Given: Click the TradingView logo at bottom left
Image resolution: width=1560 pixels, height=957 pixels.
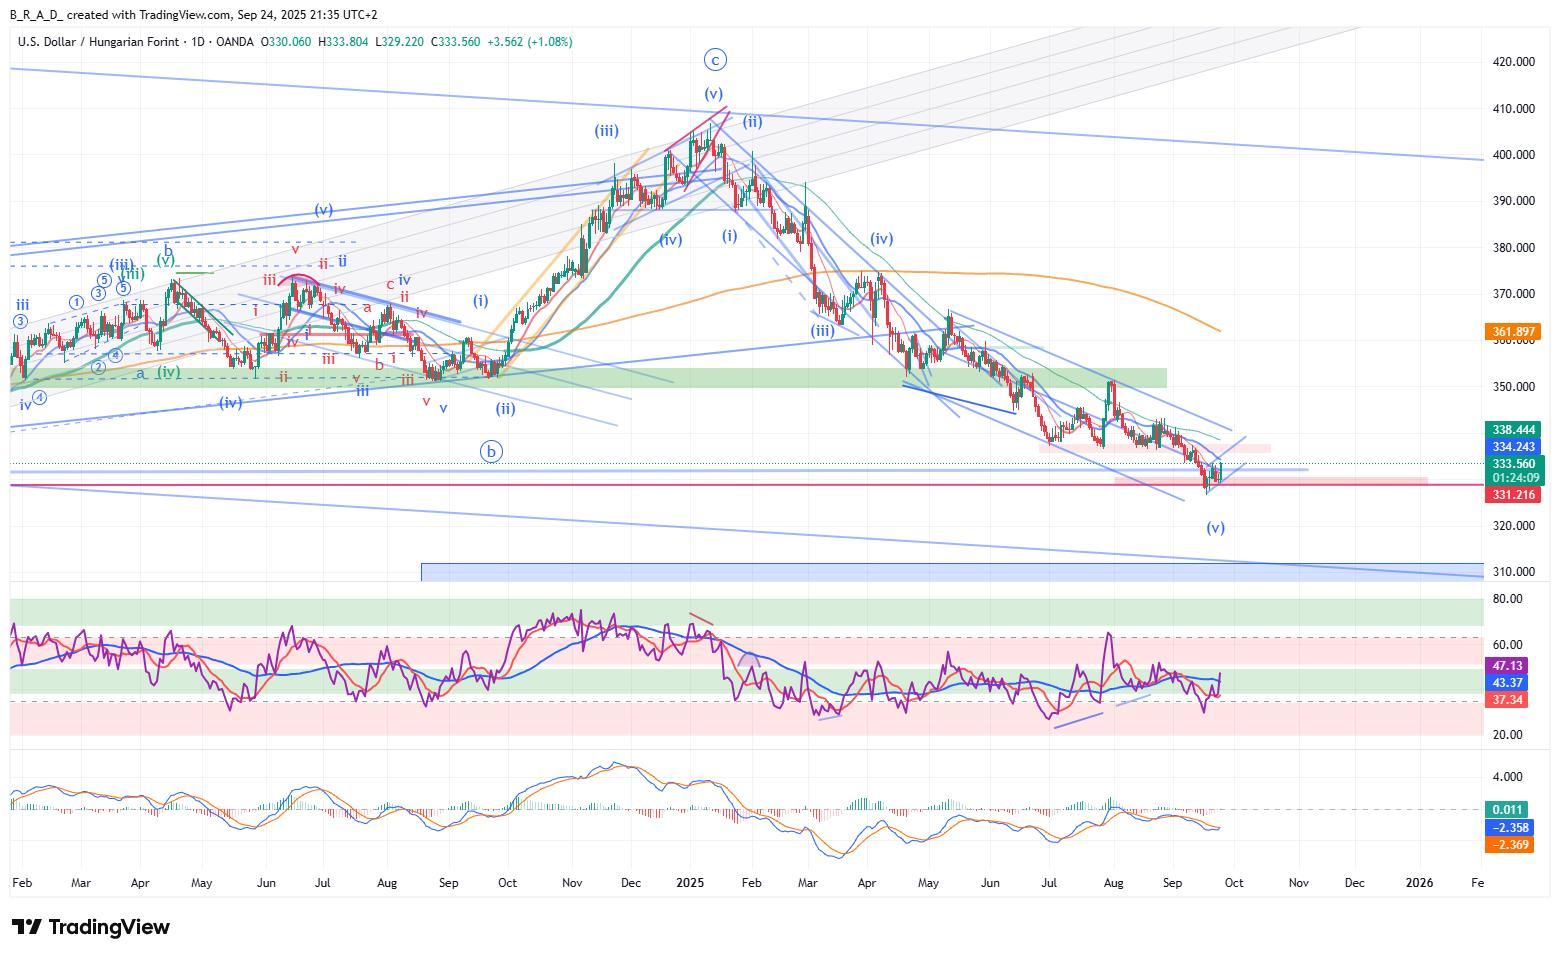Looking at the screenshot, I should click(90, 927).
